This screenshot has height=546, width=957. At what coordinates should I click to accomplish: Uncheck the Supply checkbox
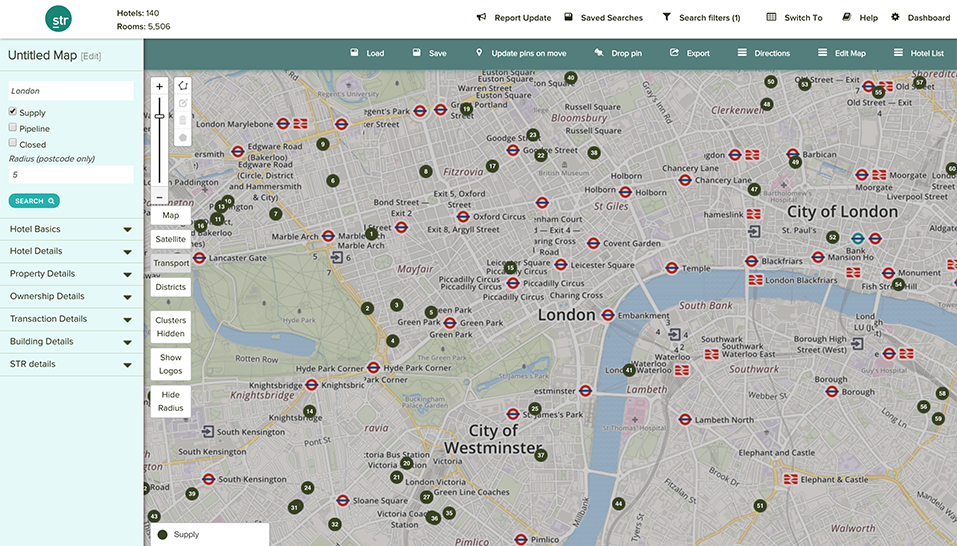click(x=13, y=112)
